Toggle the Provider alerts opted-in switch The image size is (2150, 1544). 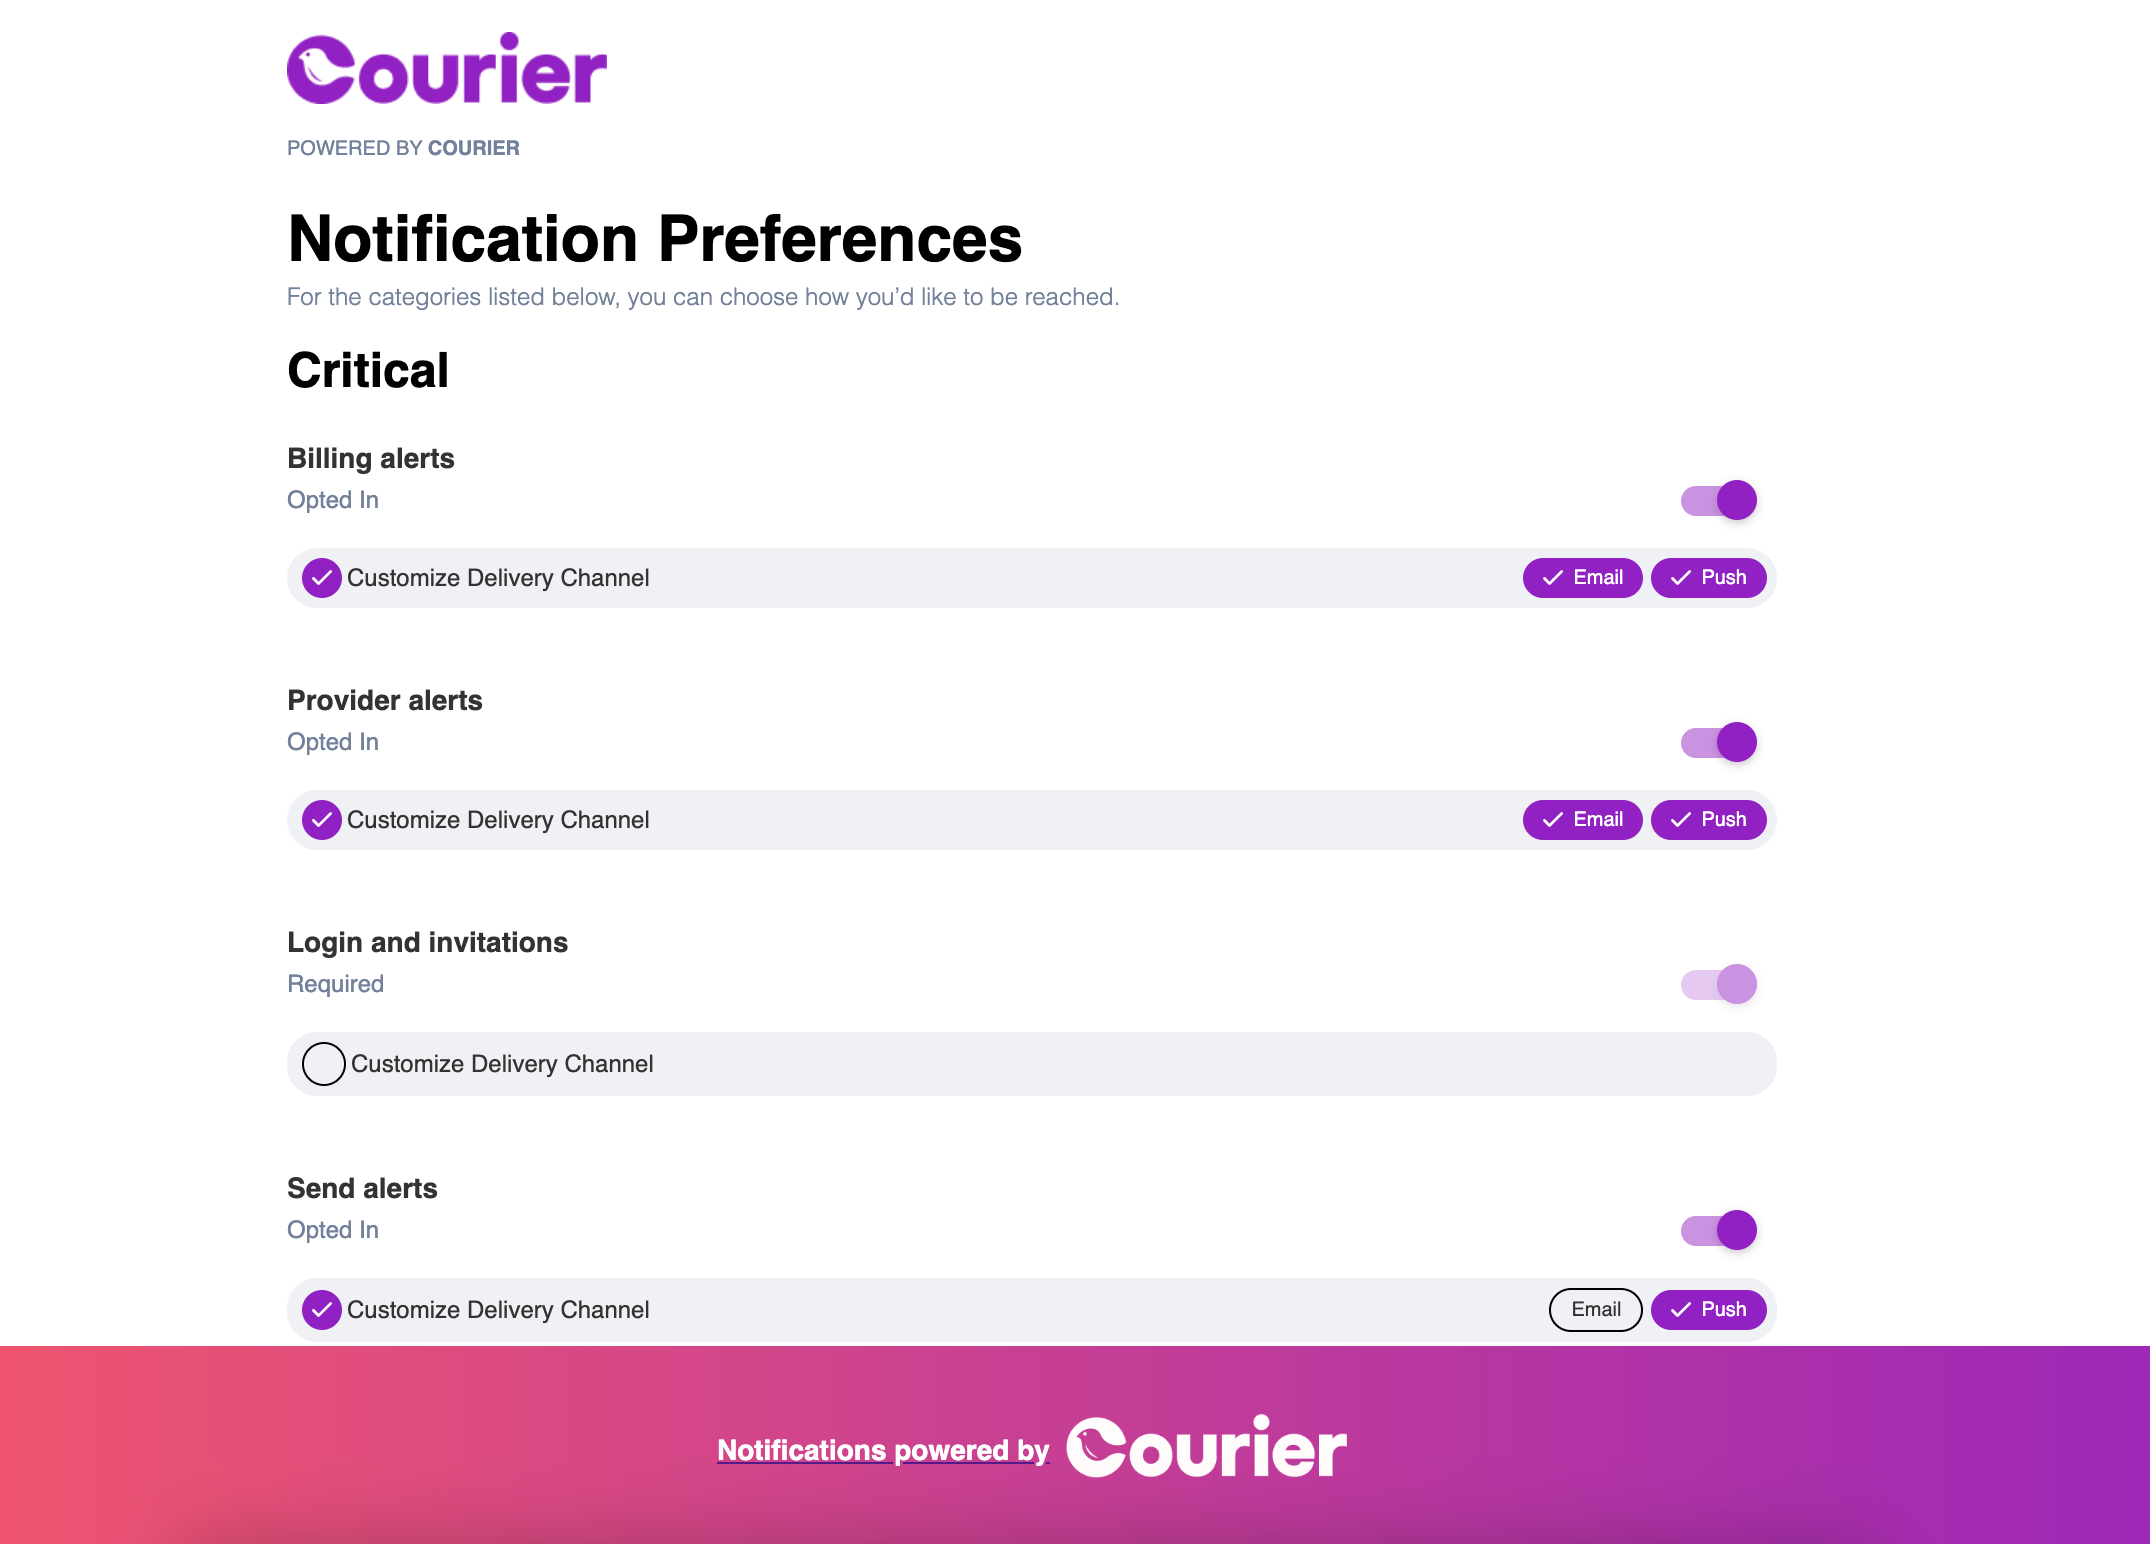1718,739
